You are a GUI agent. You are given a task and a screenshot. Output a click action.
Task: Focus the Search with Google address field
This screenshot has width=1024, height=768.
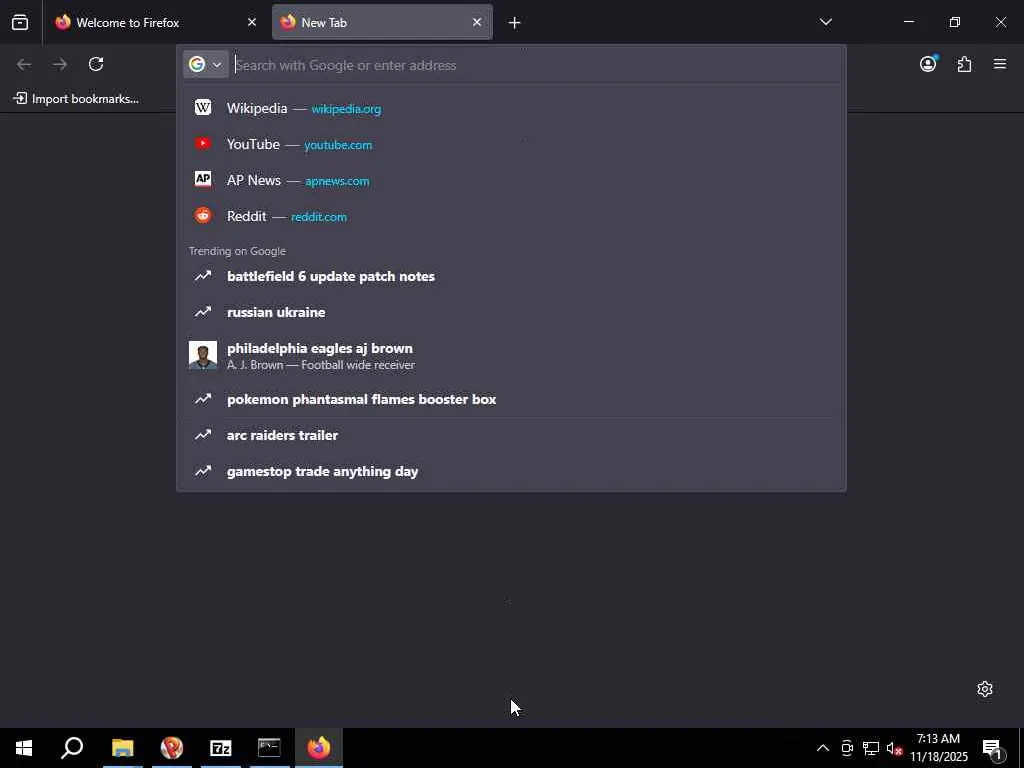536,65
